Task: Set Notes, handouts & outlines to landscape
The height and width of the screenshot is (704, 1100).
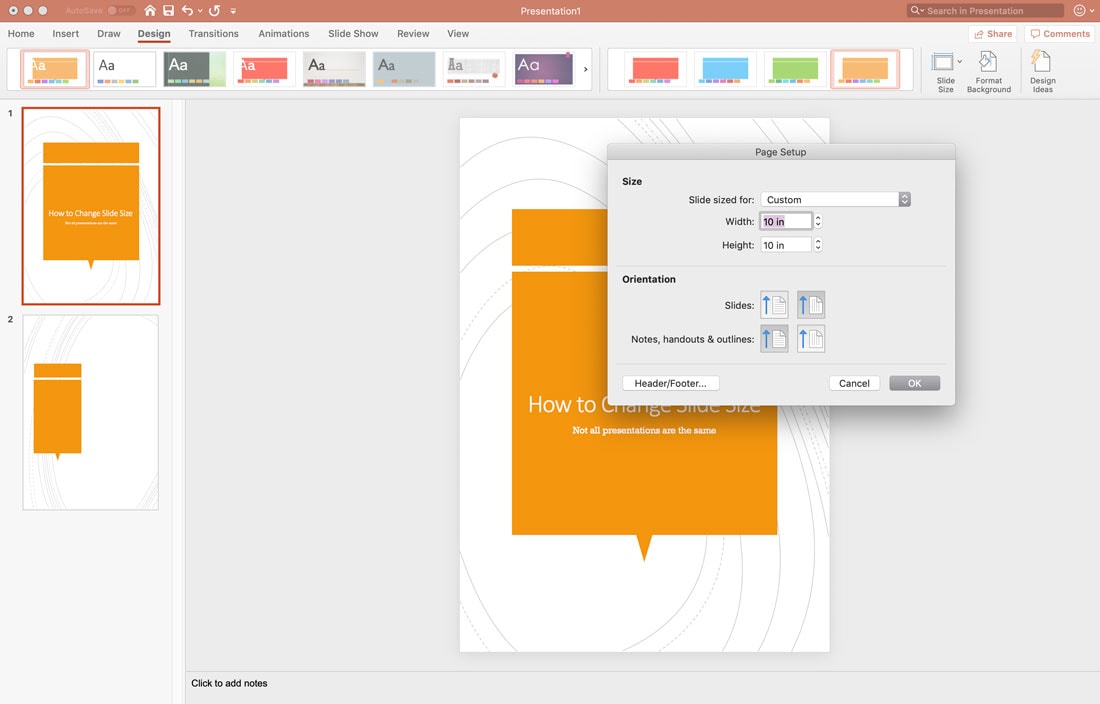Action: 811,338
